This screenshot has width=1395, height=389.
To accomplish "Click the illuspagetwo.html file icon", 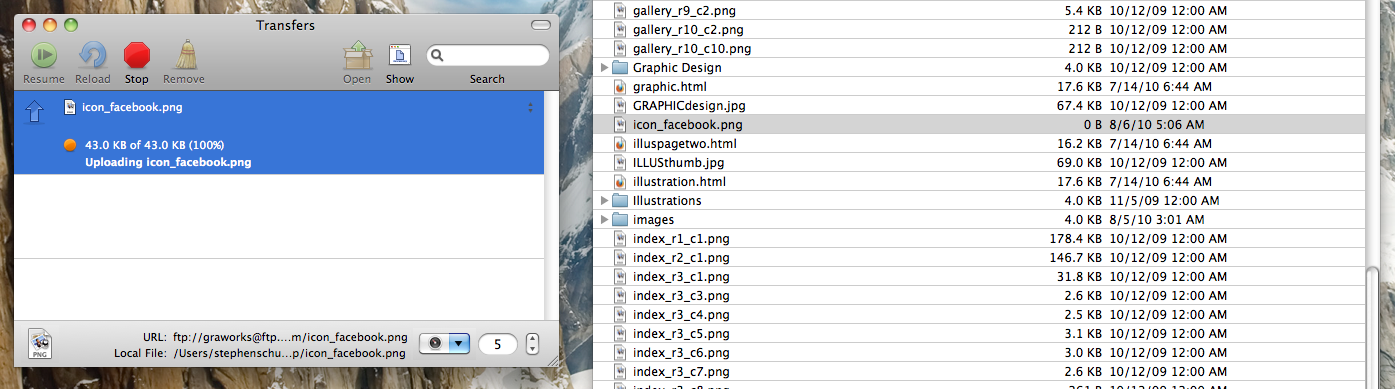I will point(620,144).
